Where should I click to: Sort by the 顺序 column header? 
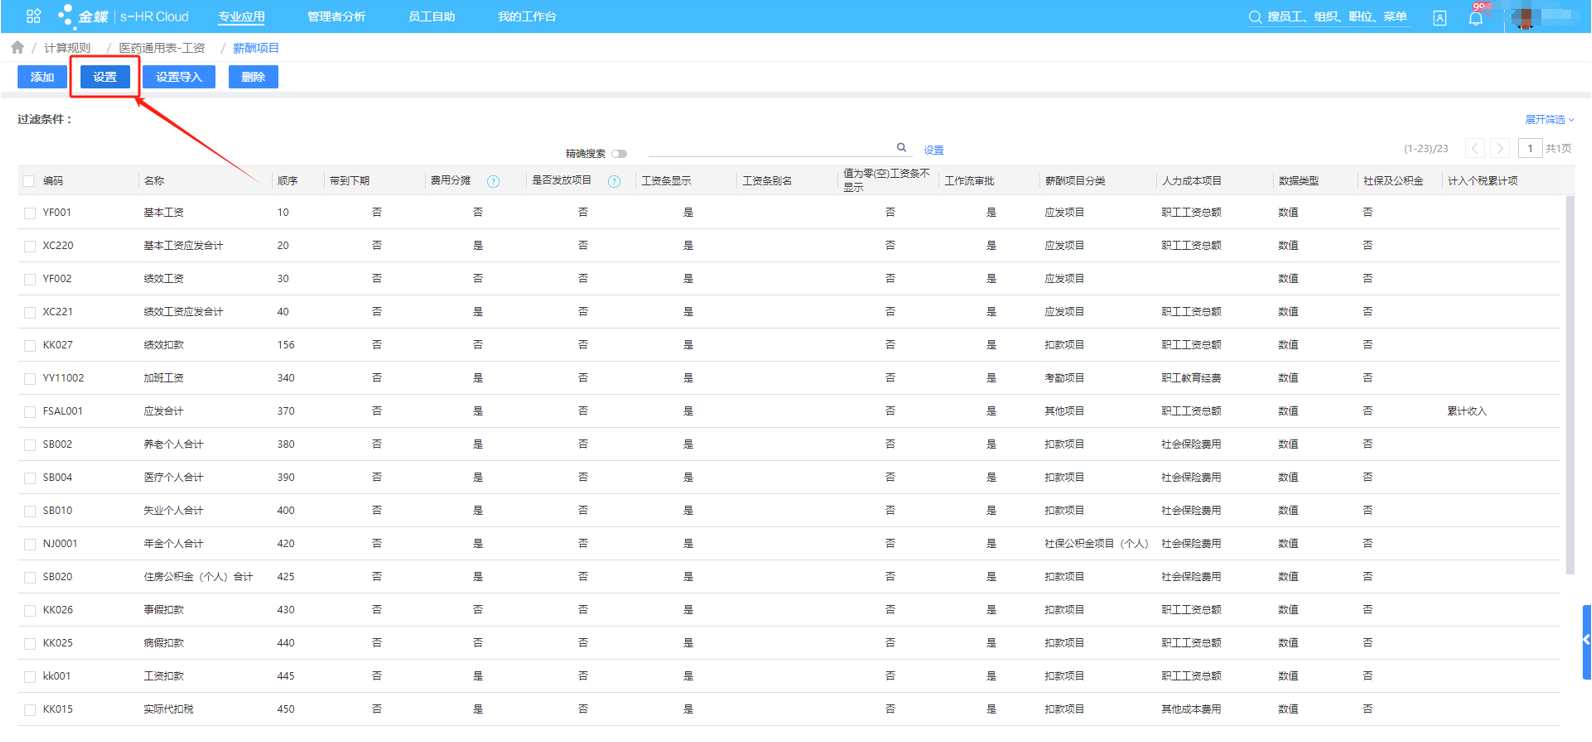[288, 181]
